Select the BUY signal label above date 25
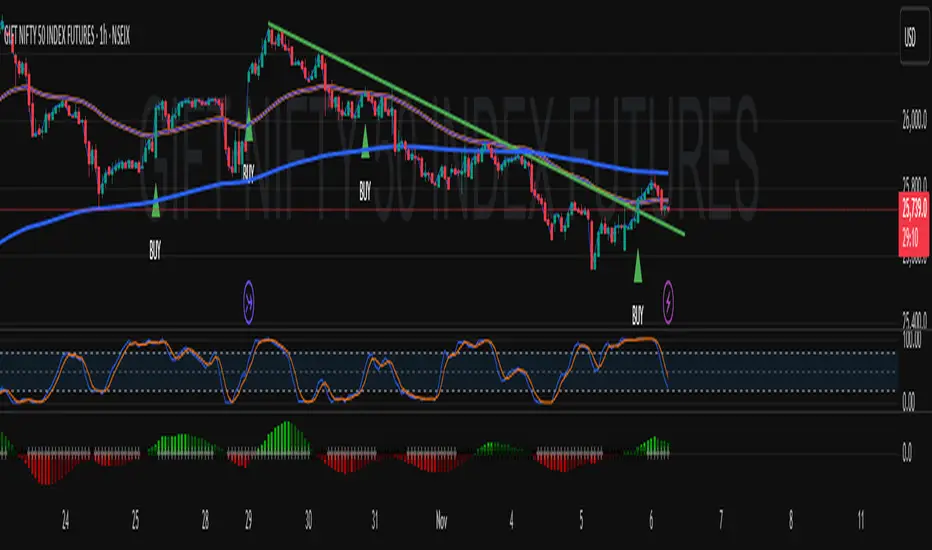 pyautogui.click(x=155, y=252)
